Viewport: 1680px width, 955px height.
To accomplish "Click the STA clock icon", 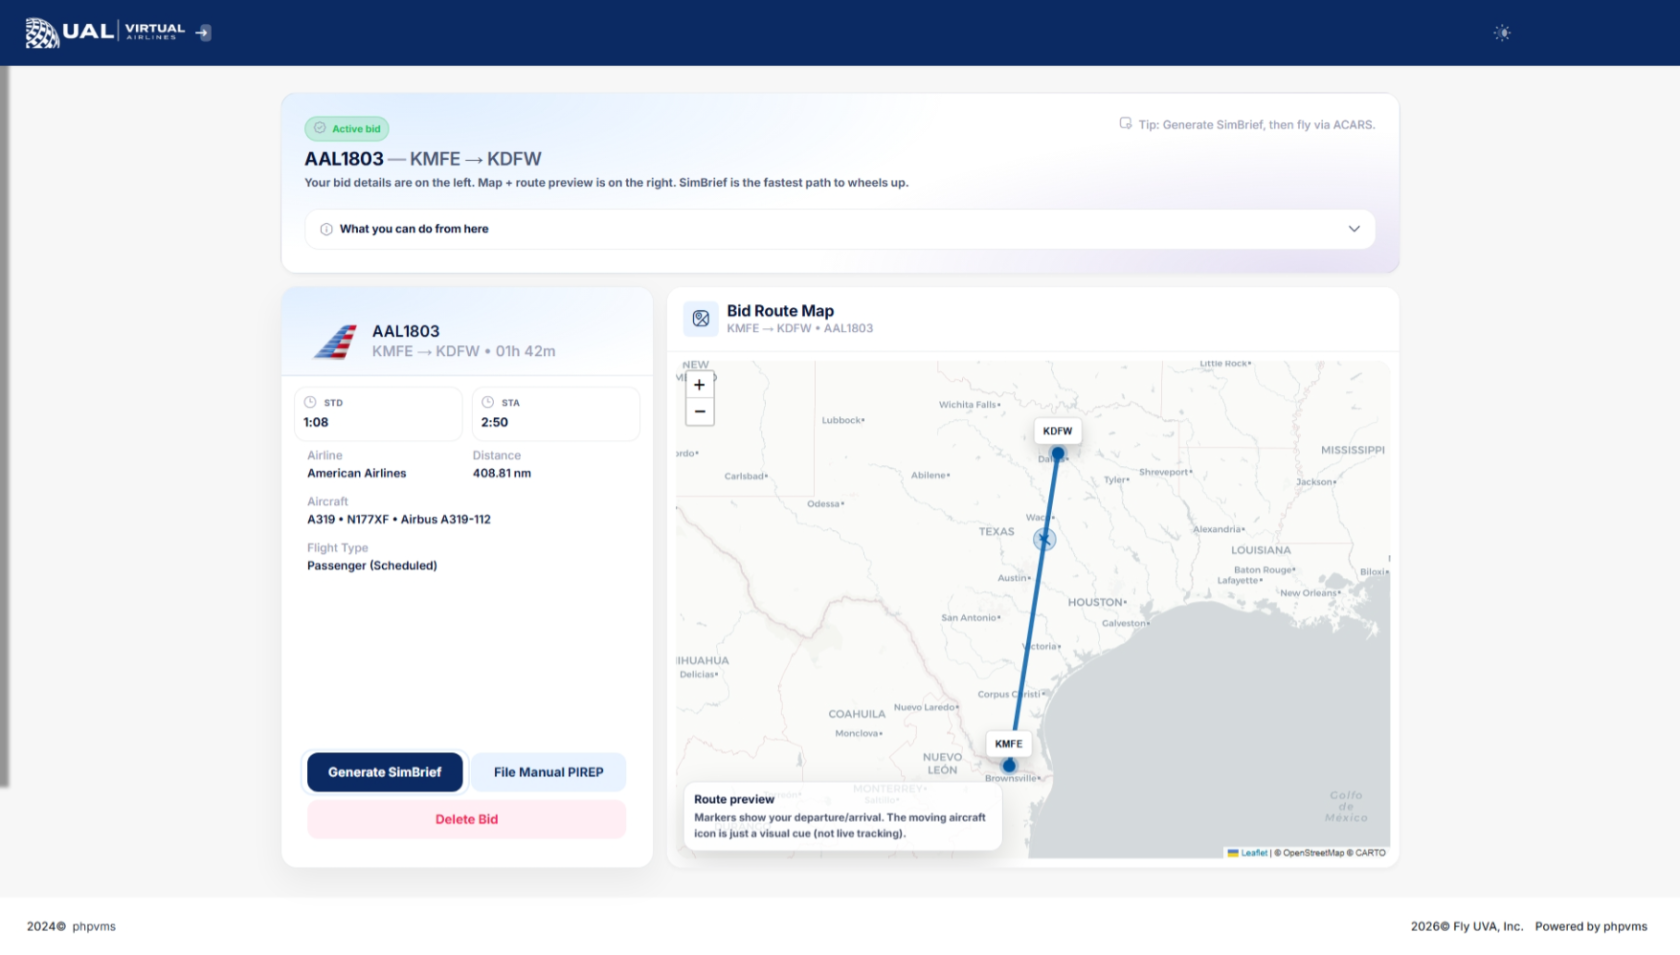I will pyautogui.click(x=488, y=402).
